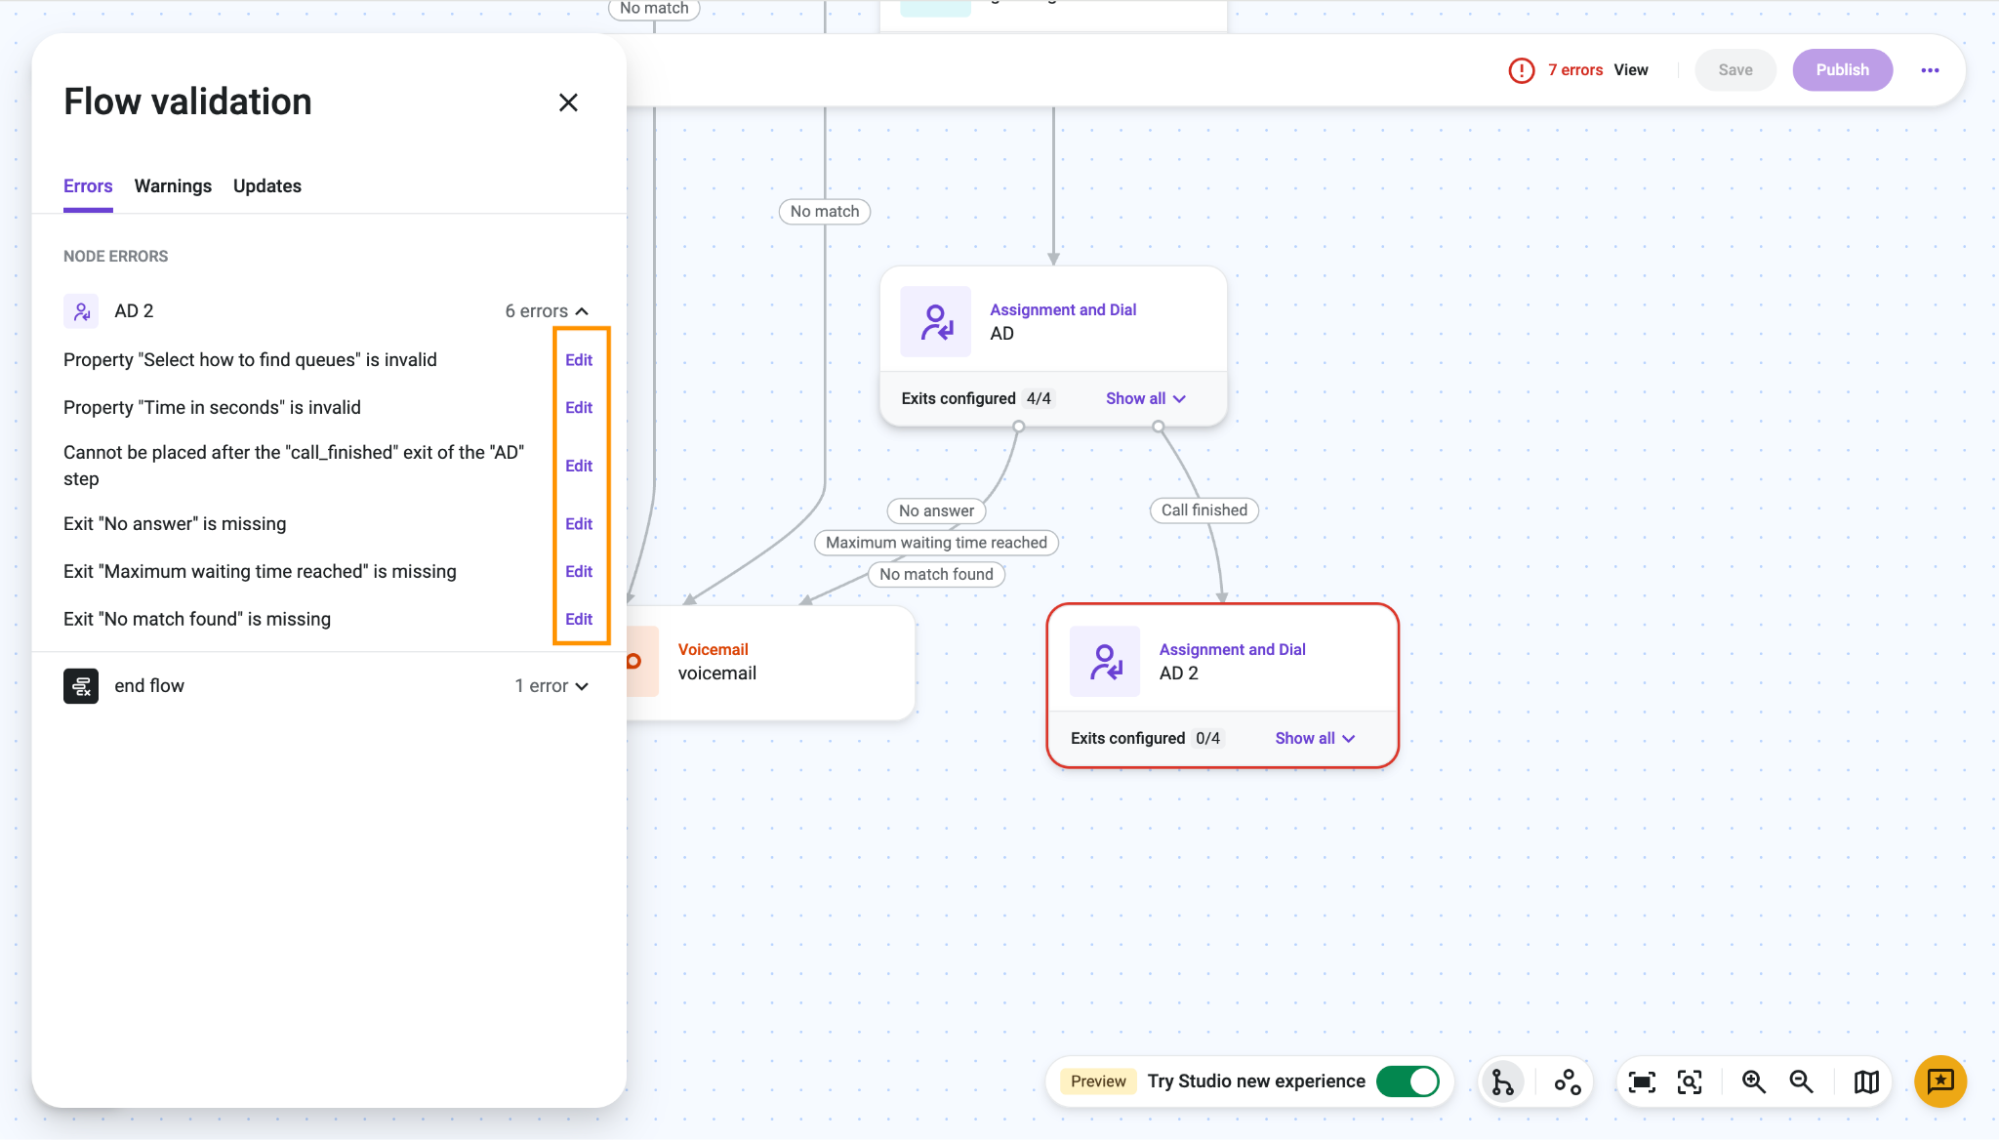Open the more options ellipsis menu

pos(1930,70)
